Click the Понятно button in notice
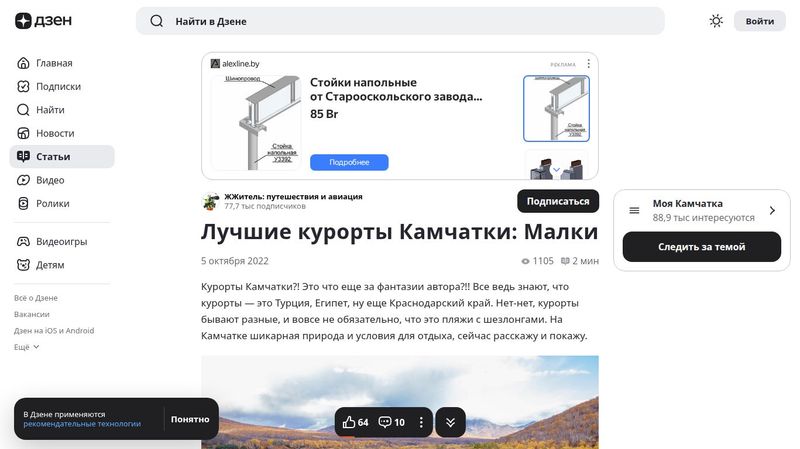Viewport: 800px width, 449px height. [190, 419]
